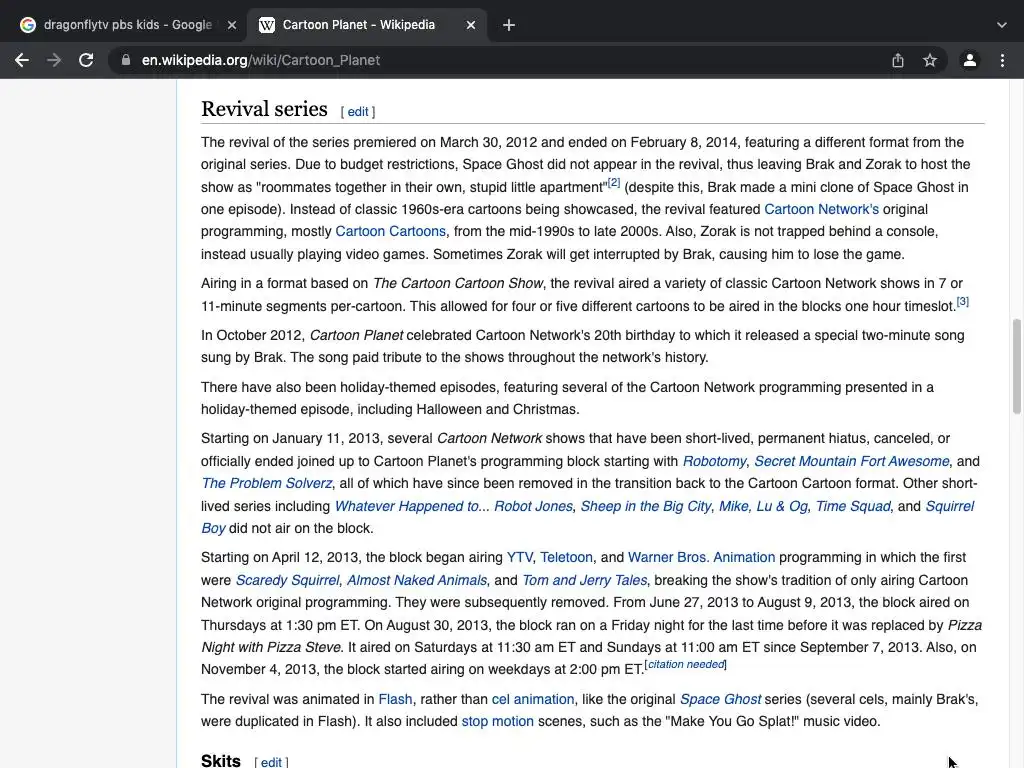
Task: Follow The Problem Solverz link
Action: coord(266,483)
